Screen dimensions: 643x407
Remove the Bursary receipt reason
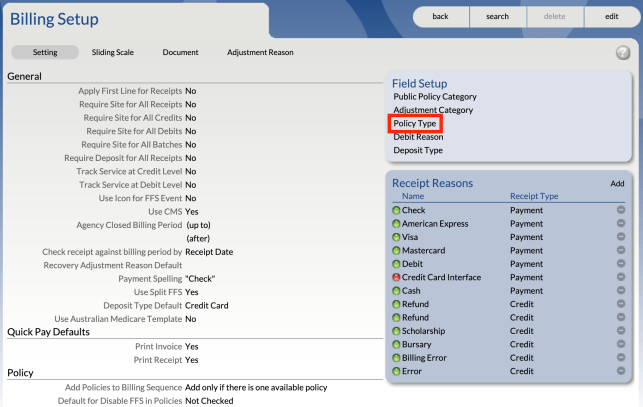click(621, 344)
